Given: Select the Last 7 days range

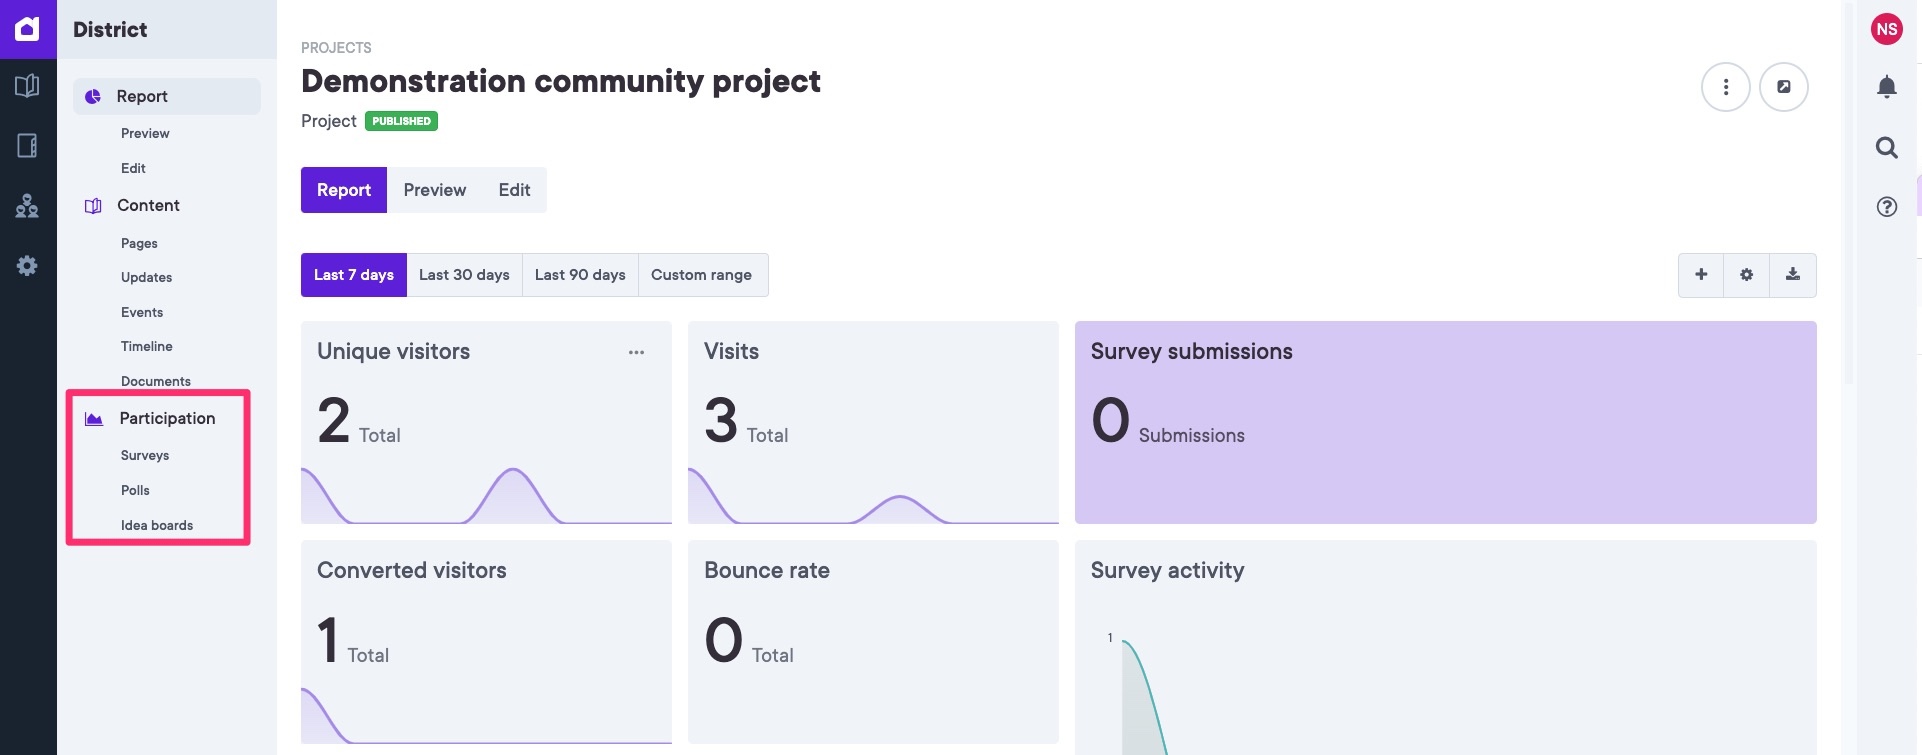Looking at the screenshot, I should (x=353, y=275).
